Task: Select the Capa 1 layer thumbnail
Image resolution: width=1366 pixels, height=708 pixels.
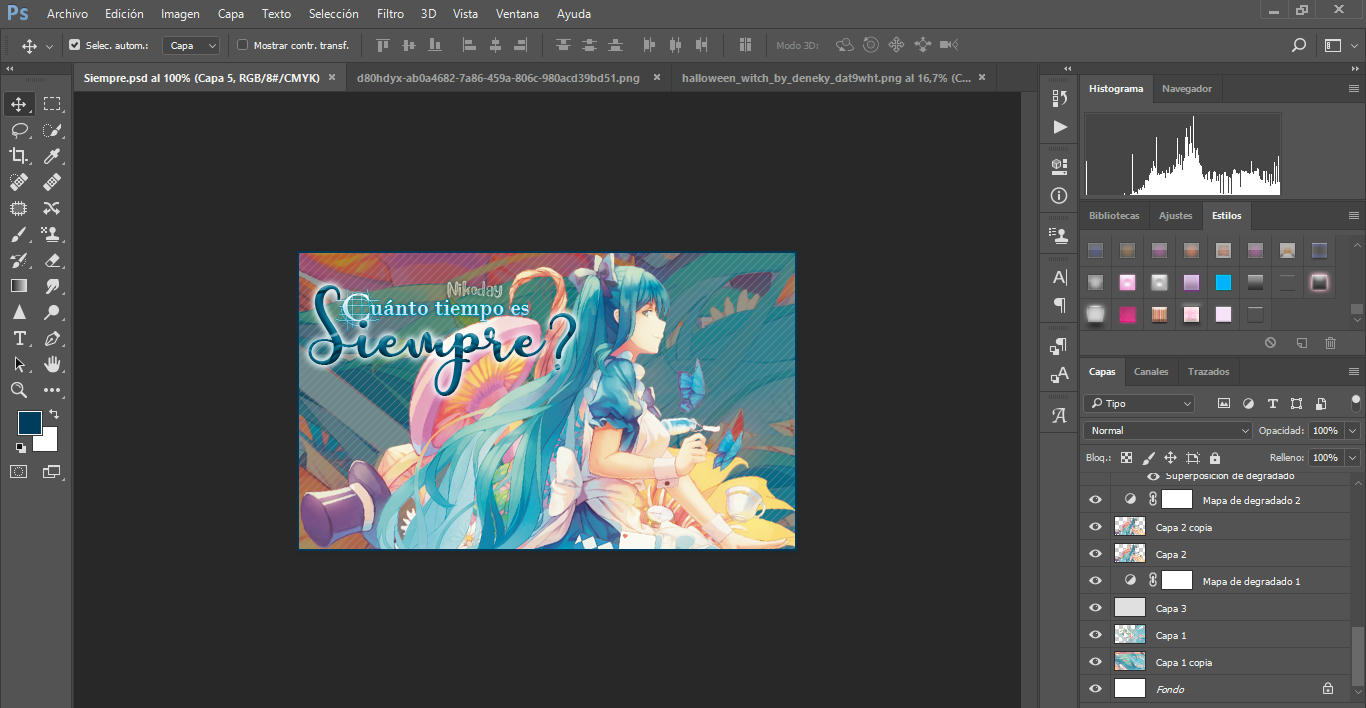Action: tap(1130, 635)
